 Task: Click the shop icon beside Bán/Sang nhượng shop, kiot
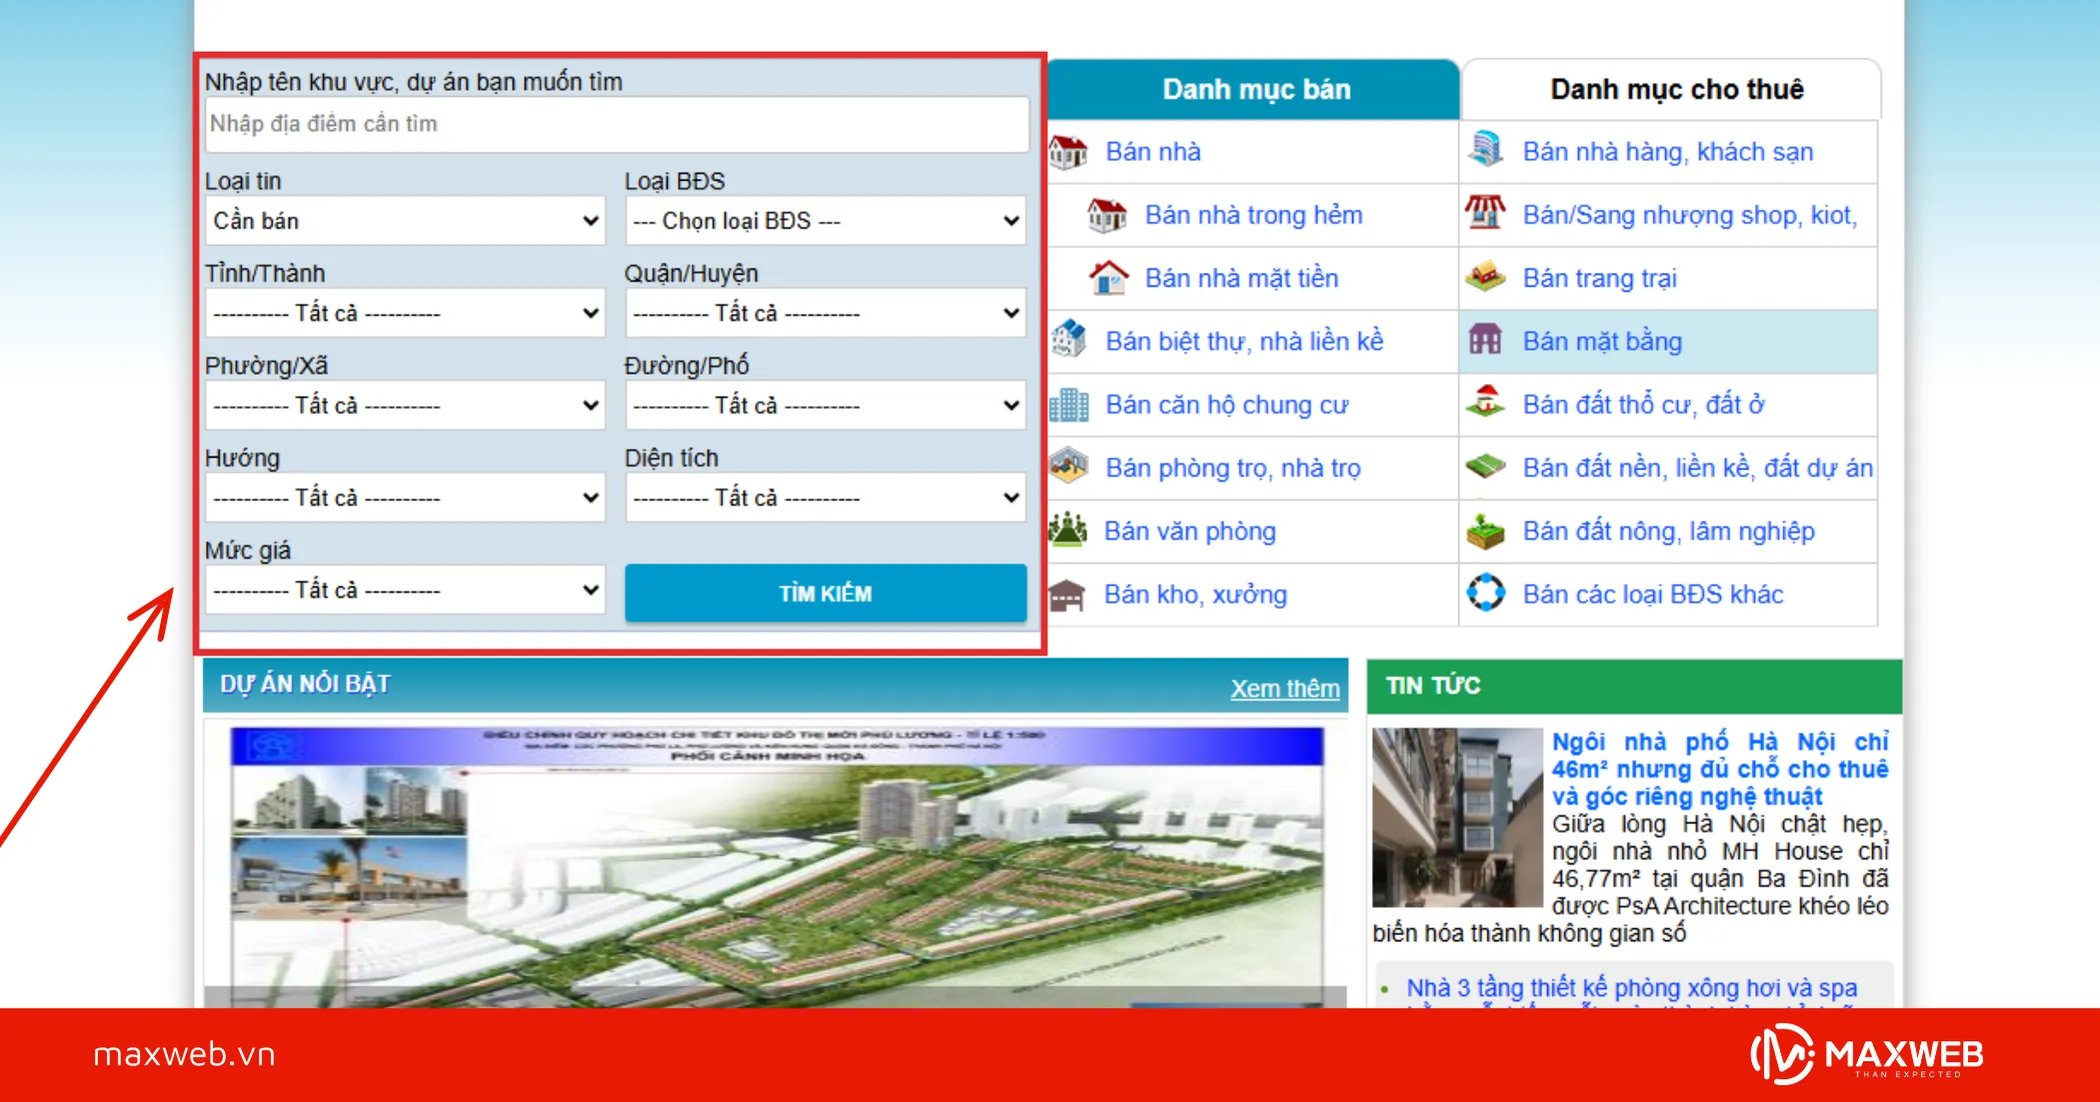point(1485,213)
